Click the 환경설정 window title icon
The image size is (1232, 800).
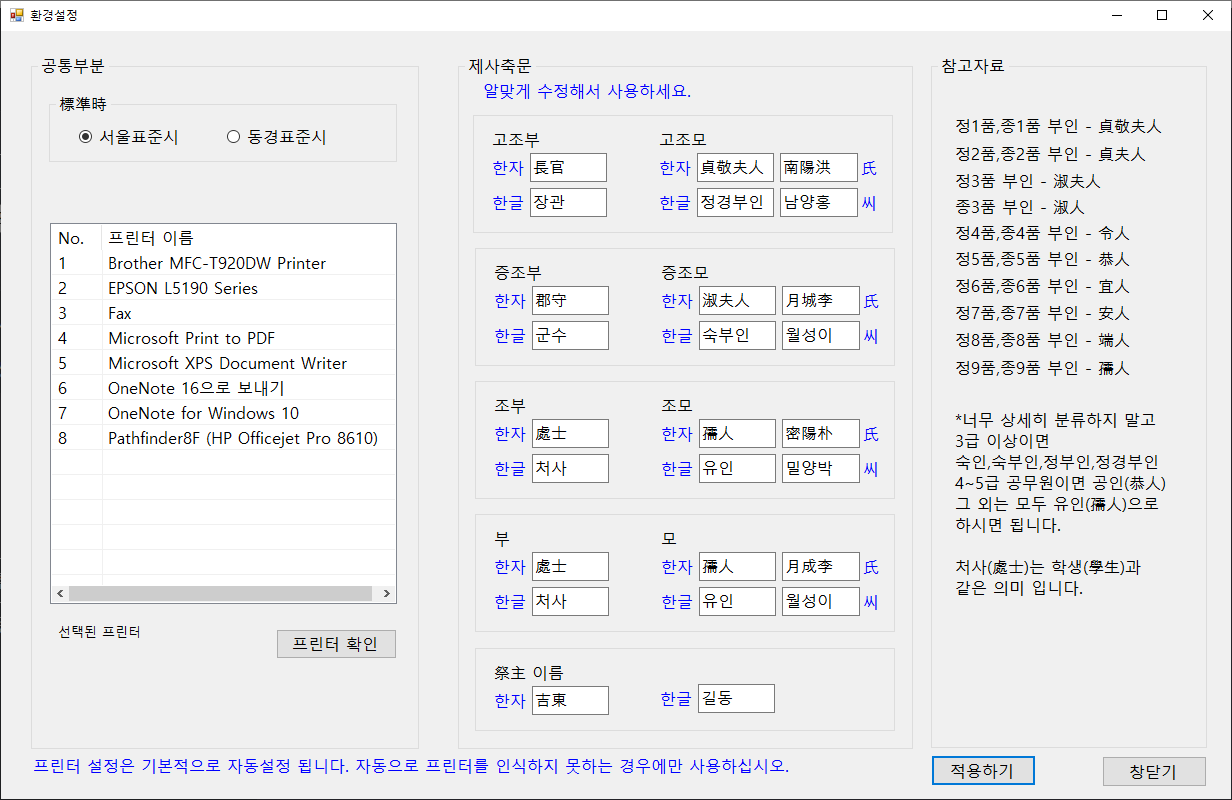click(x=17, y=15)
